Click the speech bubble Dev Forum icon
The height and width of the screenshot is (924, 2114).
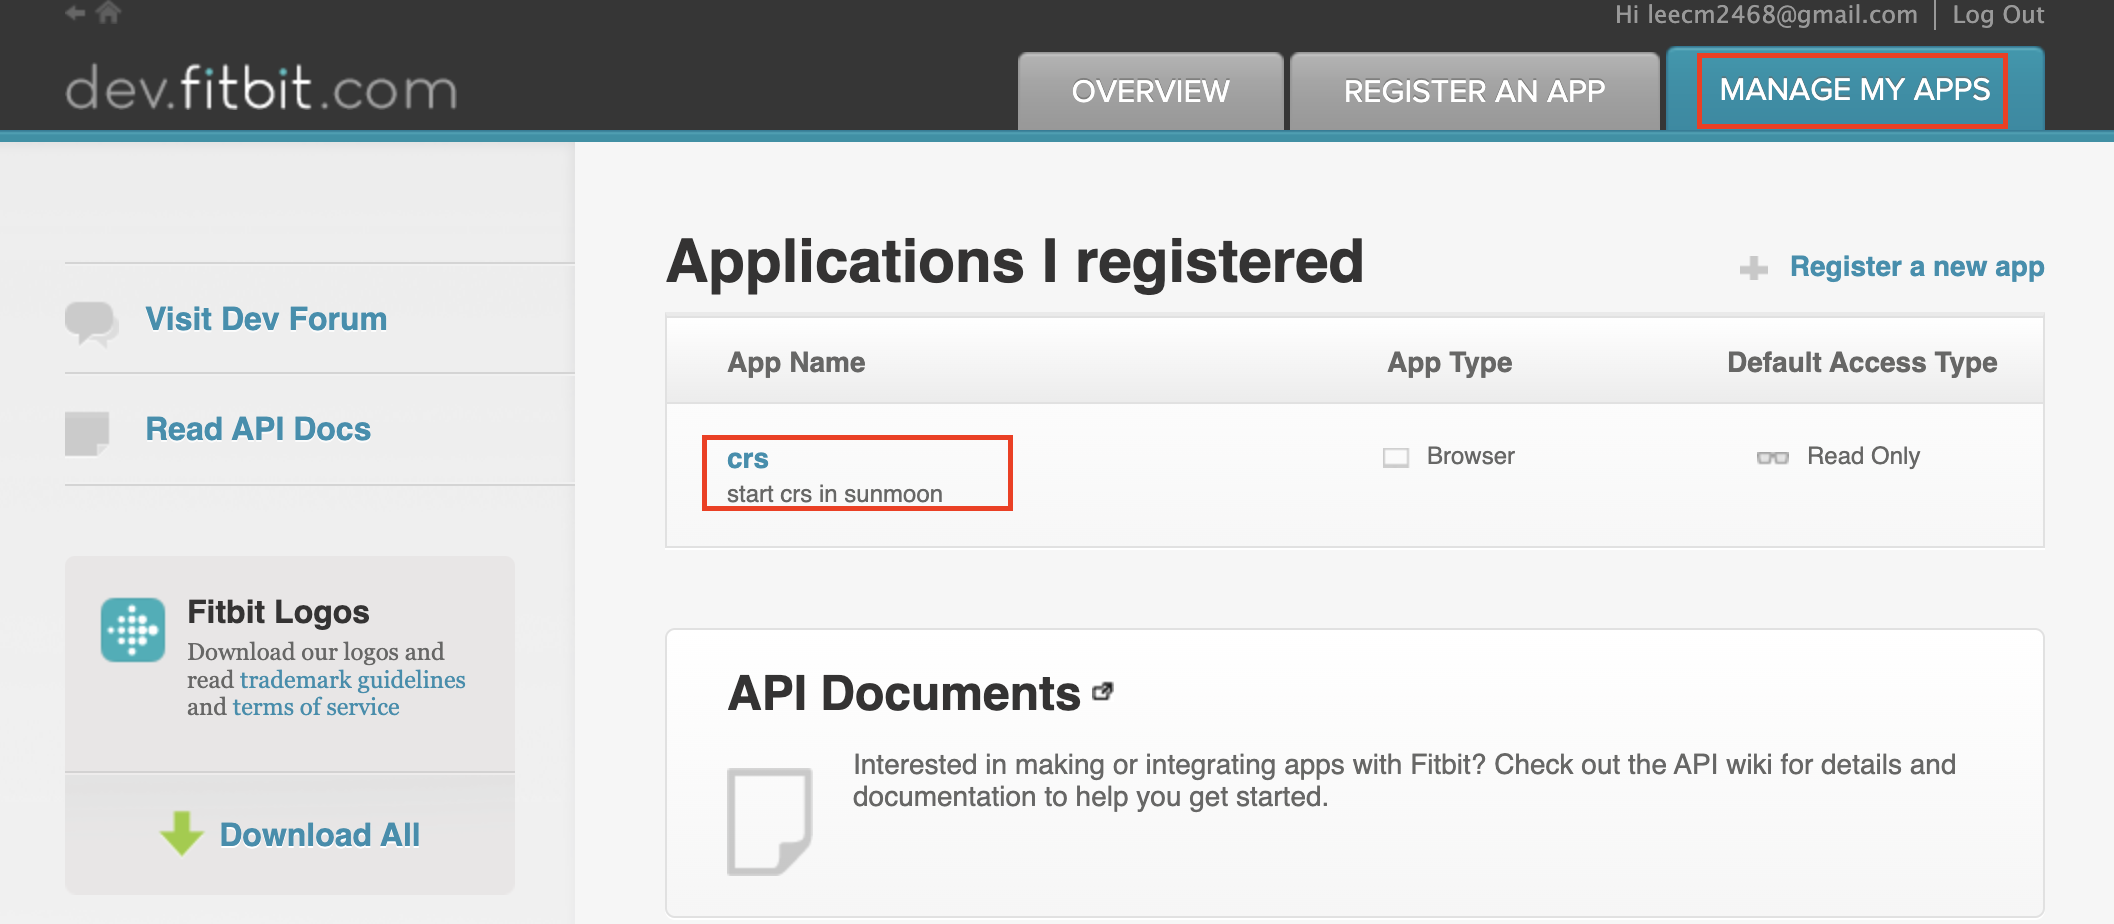(x=91, y=324)
